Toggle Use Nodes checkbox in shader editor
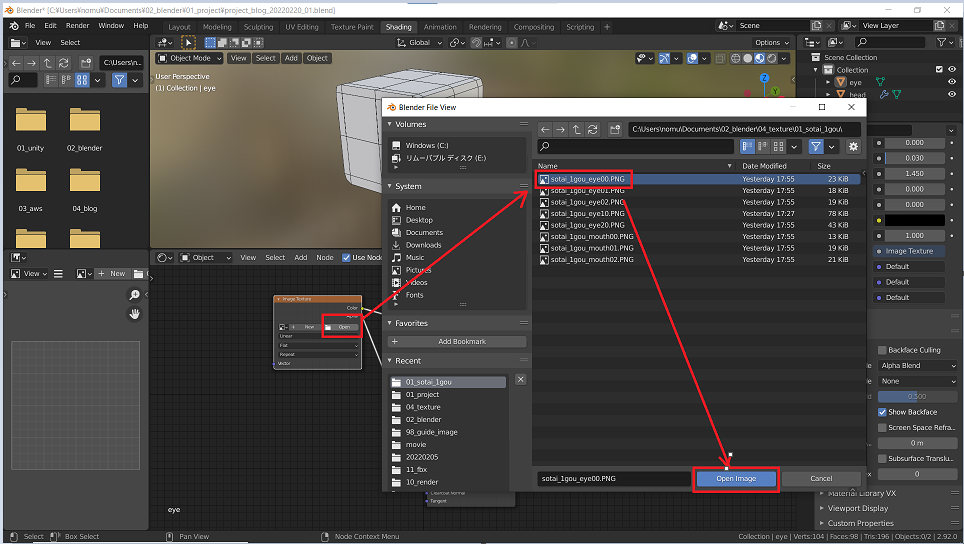This screenshot has width=964, height=544. (x=346, y=258)
